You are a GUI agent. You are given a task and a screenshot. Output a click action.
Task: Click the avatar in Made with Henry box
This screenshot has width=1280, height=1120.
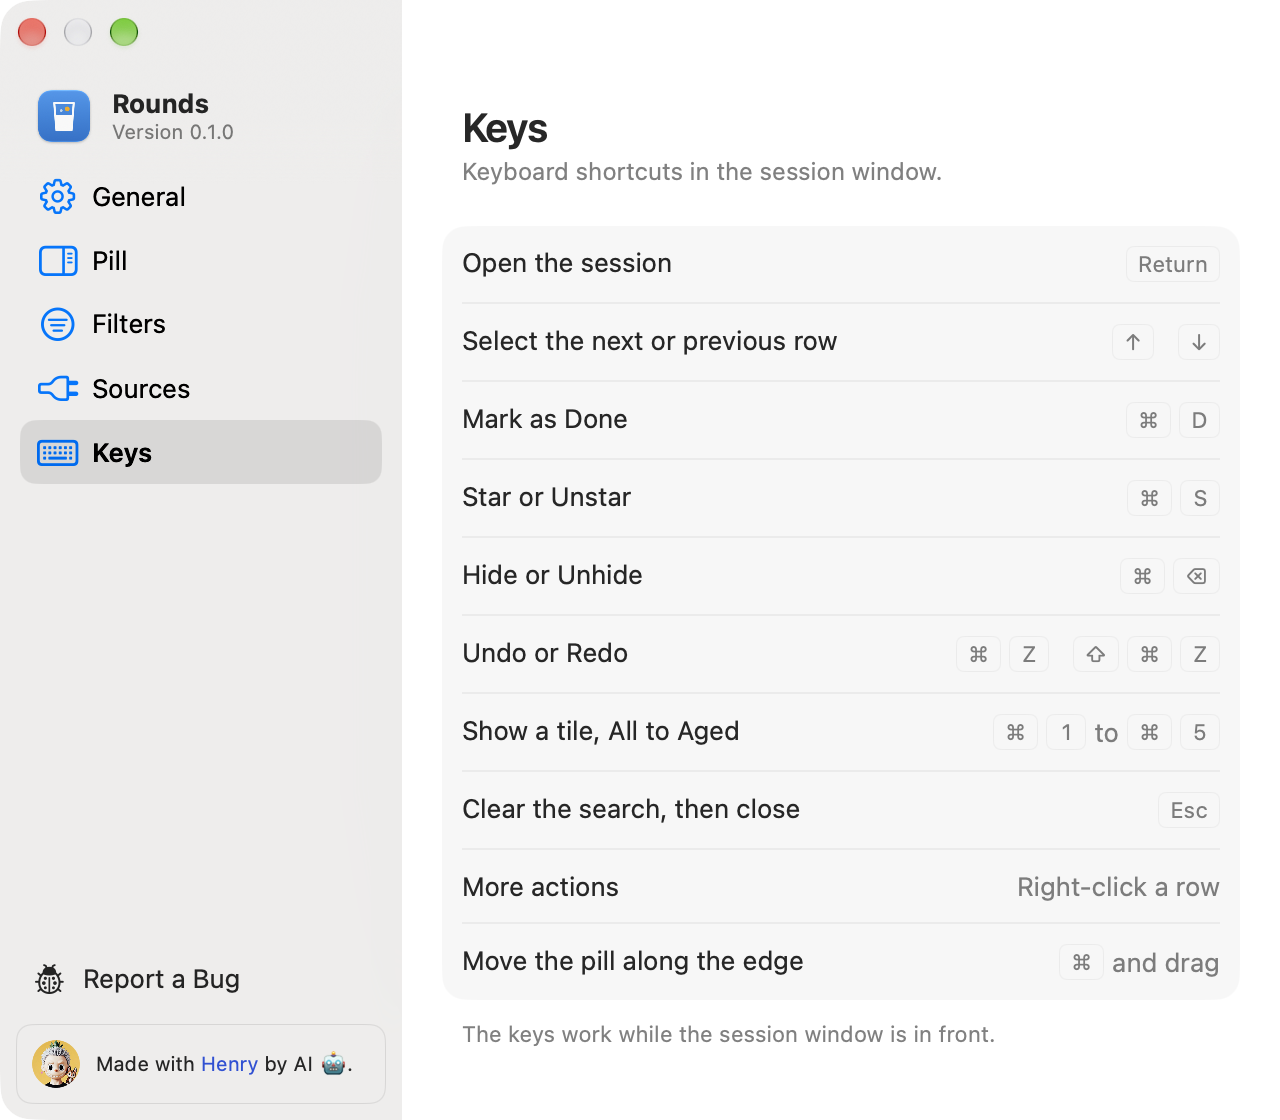coord(56,1064)
